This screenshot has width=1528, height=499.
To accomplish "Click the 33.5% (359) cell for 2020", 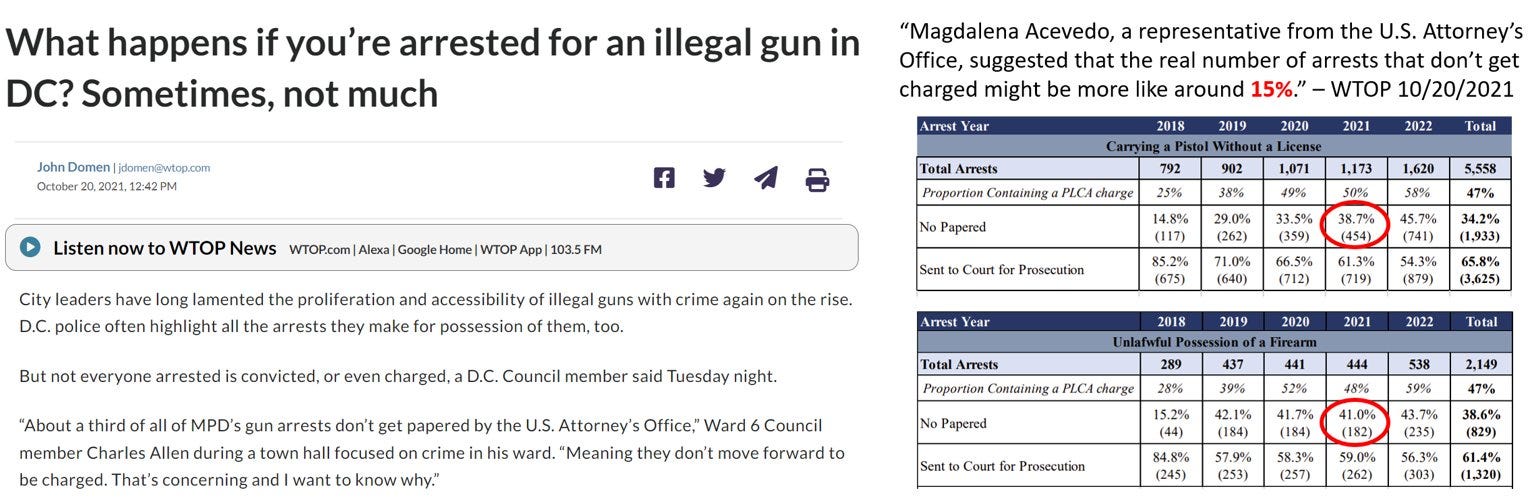I will click(1294, 227).
